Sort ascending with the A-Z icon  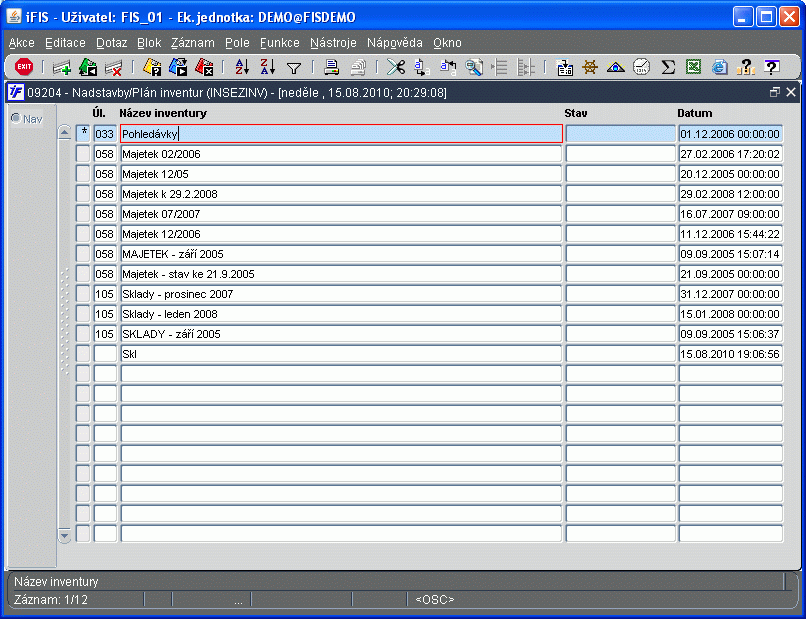(x=242, y=67)
